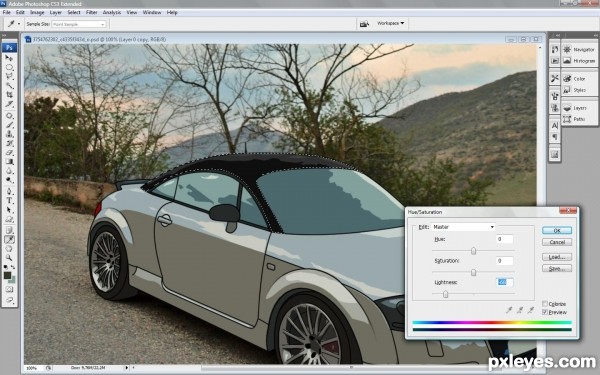Open the Tool Presets panel icon
Image resolution: width=600 pixels, height=375 pixels.
click(554, 78)
